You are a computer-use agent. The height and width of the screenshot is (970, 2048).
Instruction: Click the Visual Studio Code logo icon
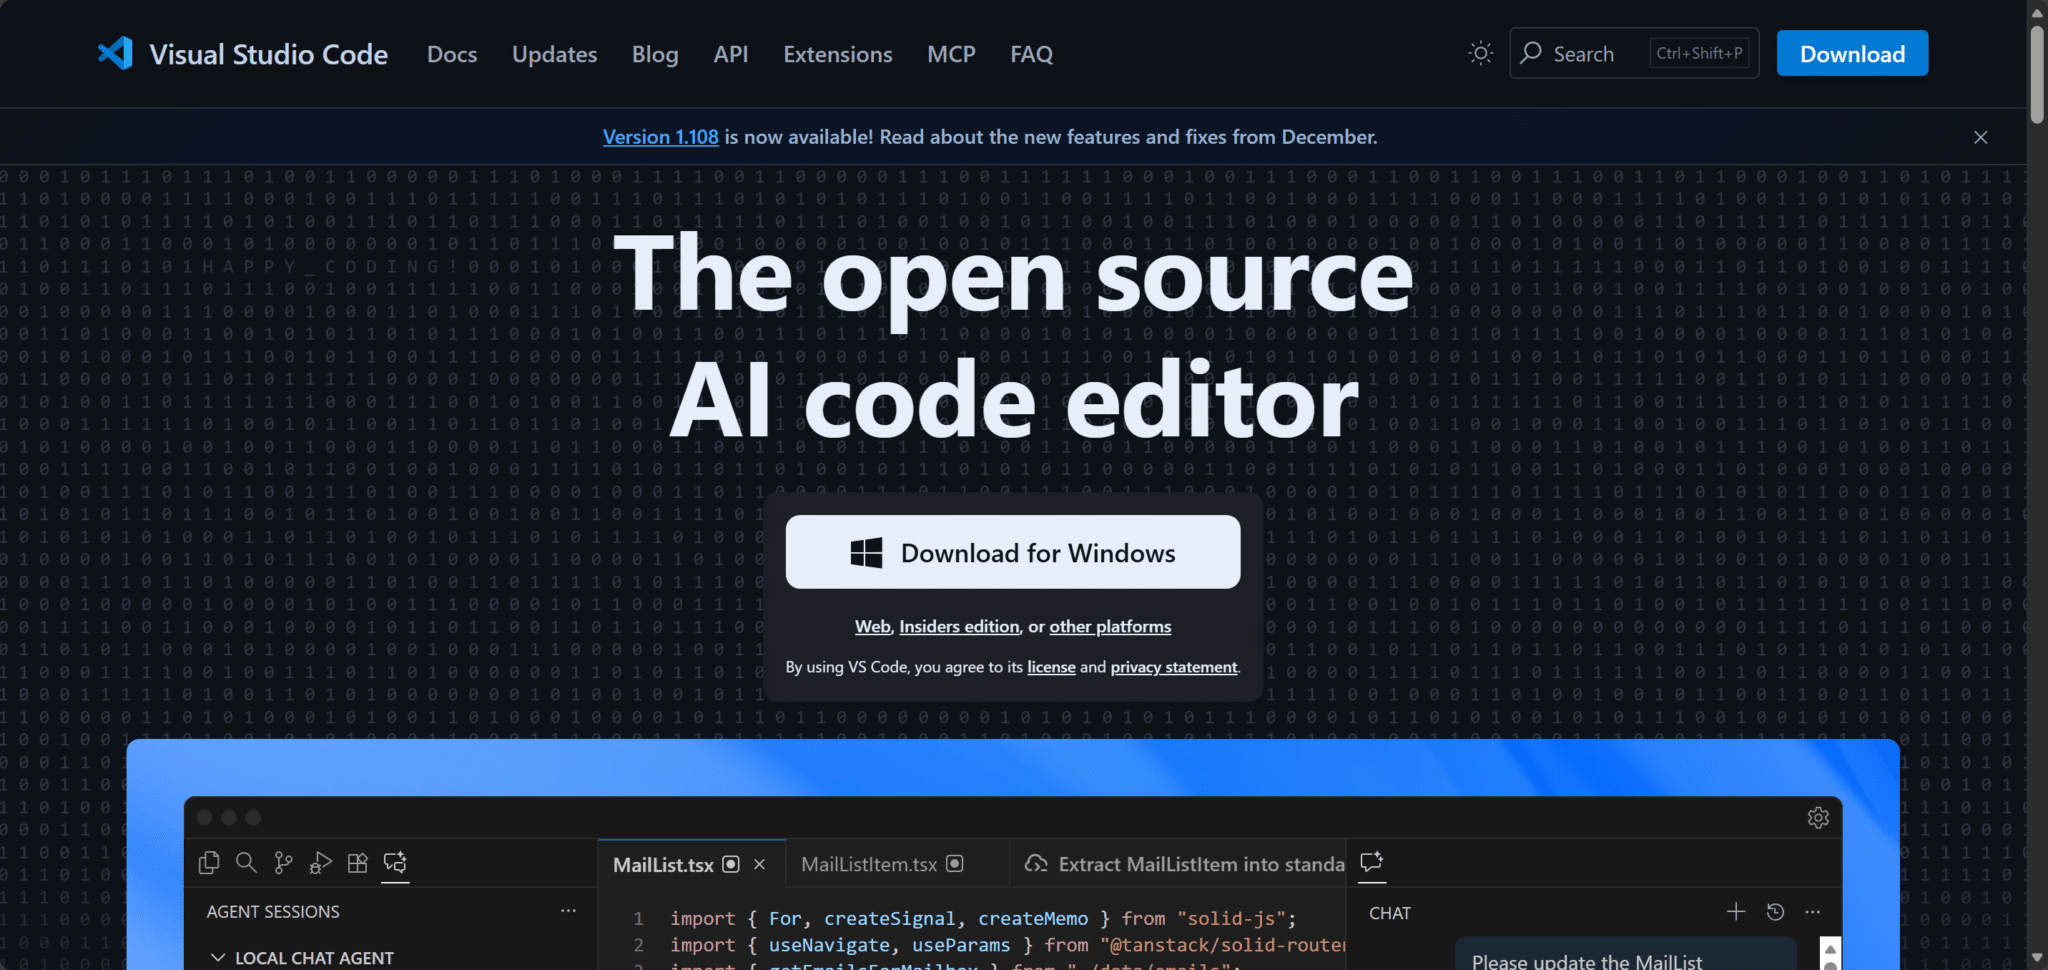[115, 53]
